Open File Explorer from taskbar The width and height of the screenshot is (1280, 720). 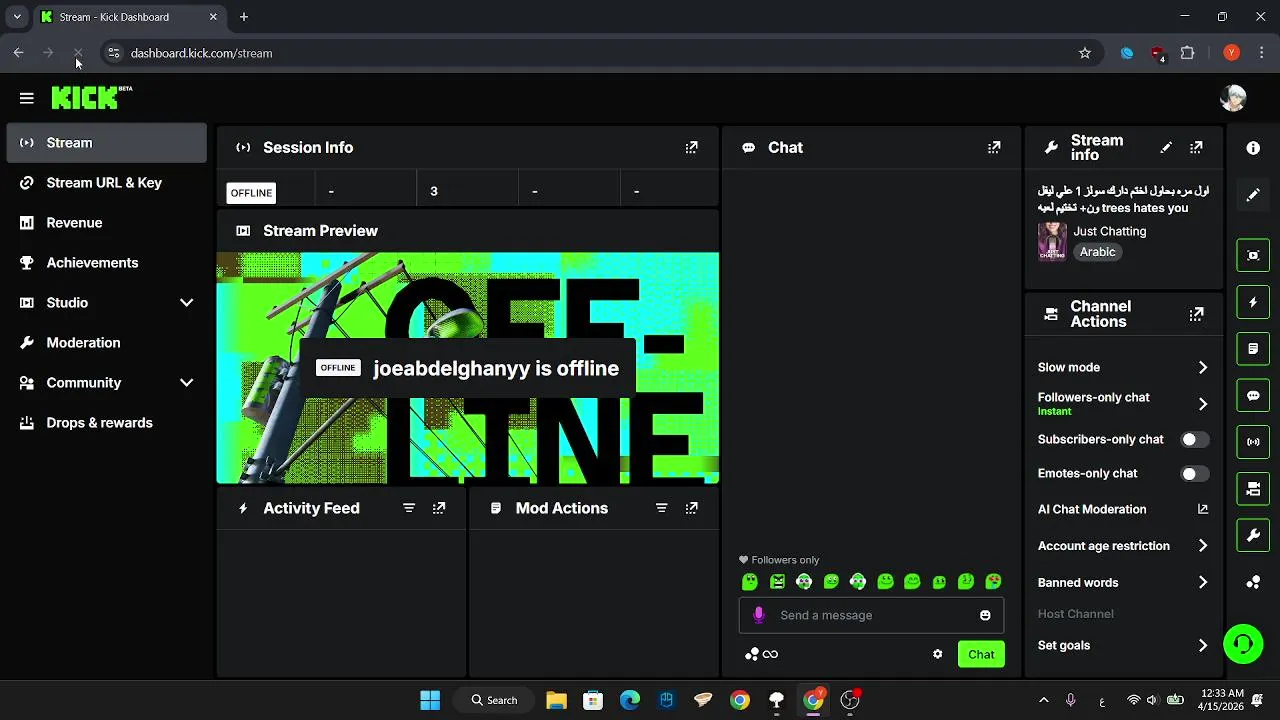coord(556,700)
